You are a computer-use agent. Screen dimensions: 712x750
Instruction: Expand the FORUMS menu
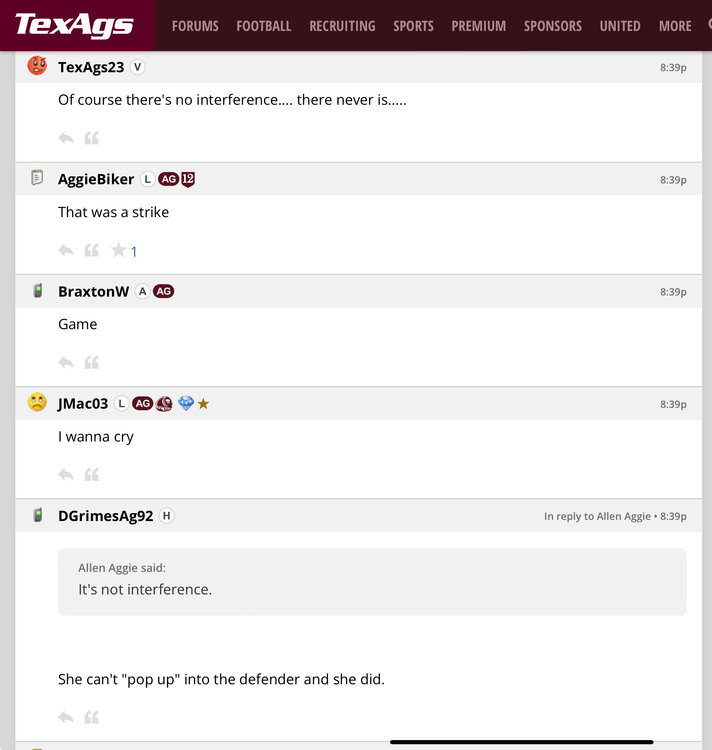tap(195, 26)
